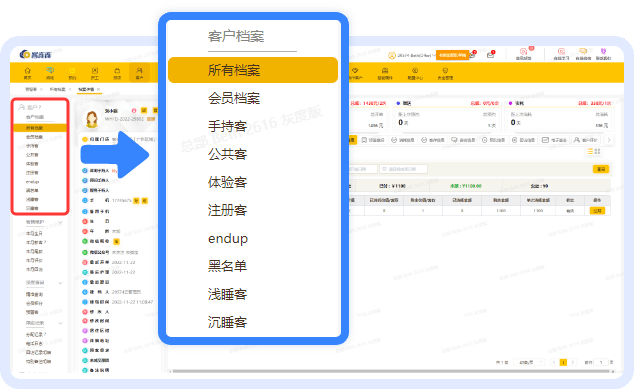Open the speech bubble icon tab in the record strip

[463, 140]
